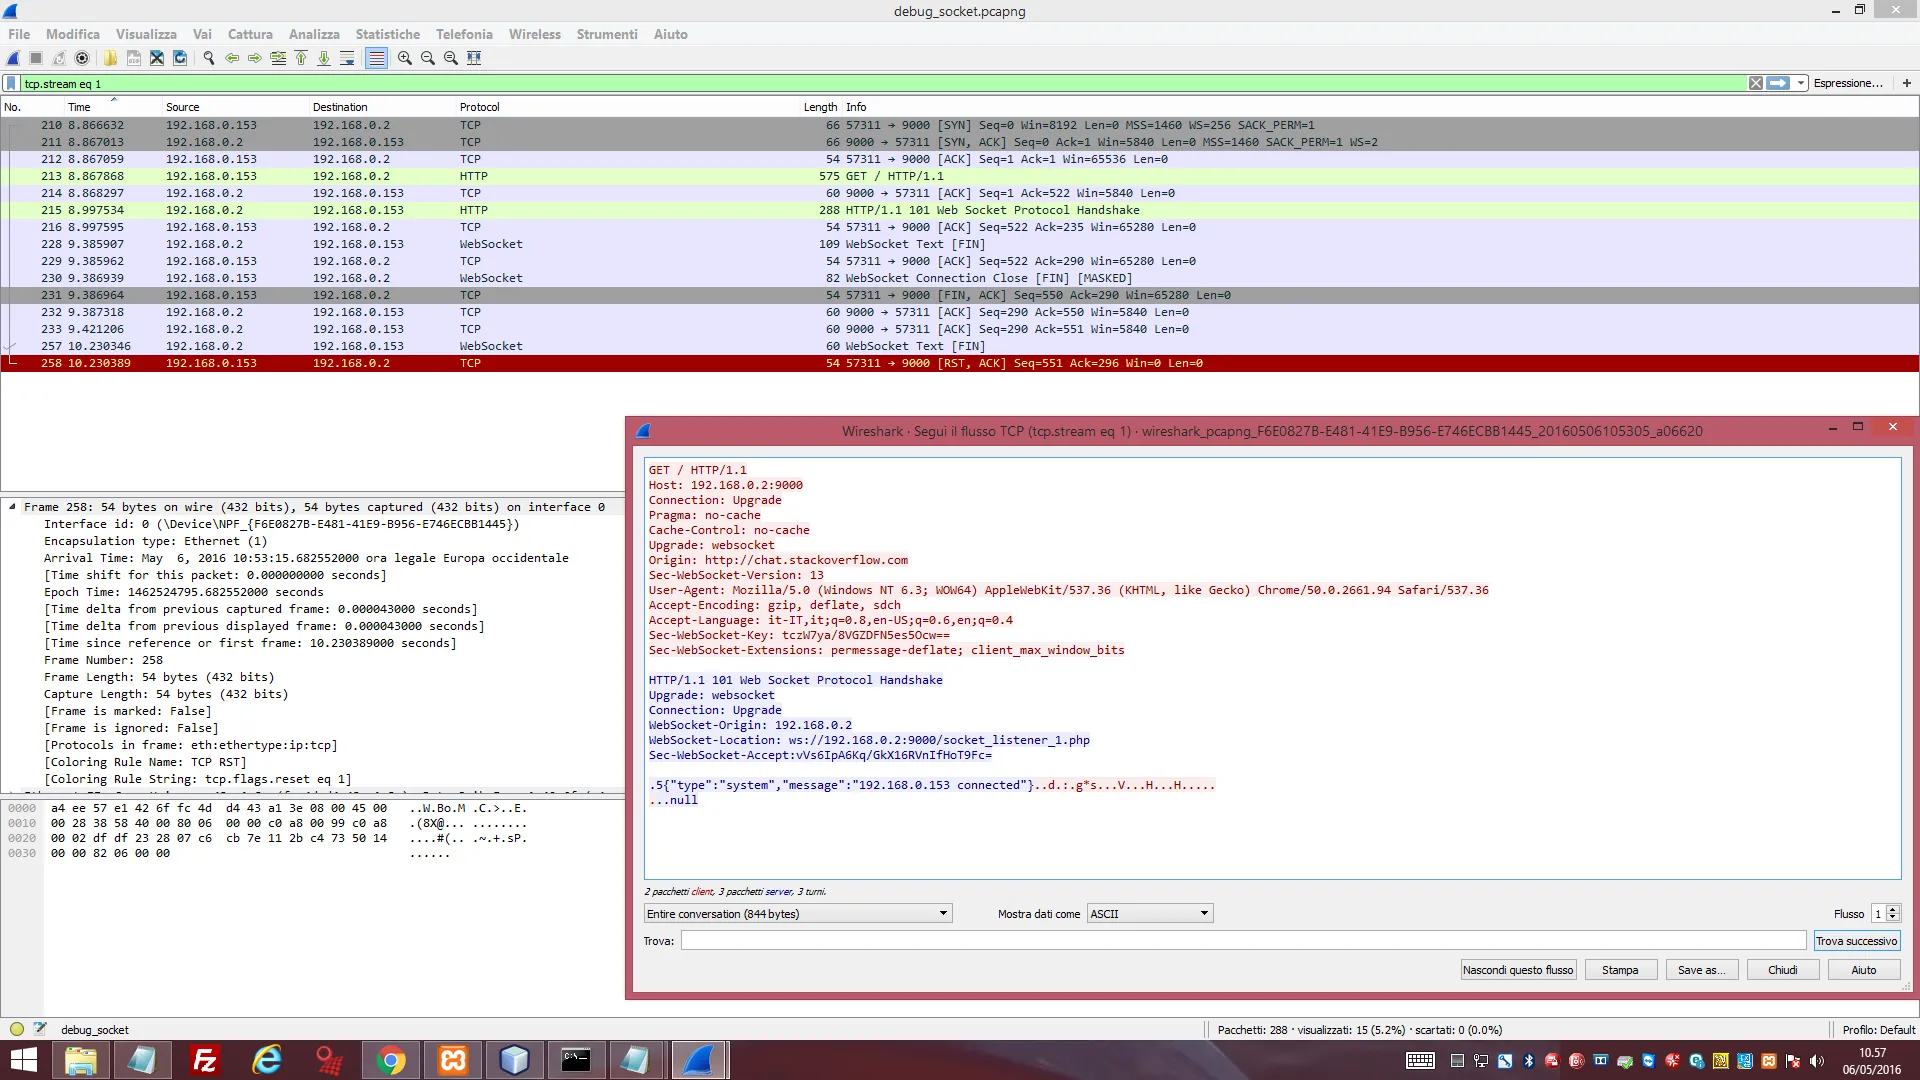Click Zoom In toolbar icon
The height and width of the screenshot is (1080, 1920).
[x=404, y=58]
